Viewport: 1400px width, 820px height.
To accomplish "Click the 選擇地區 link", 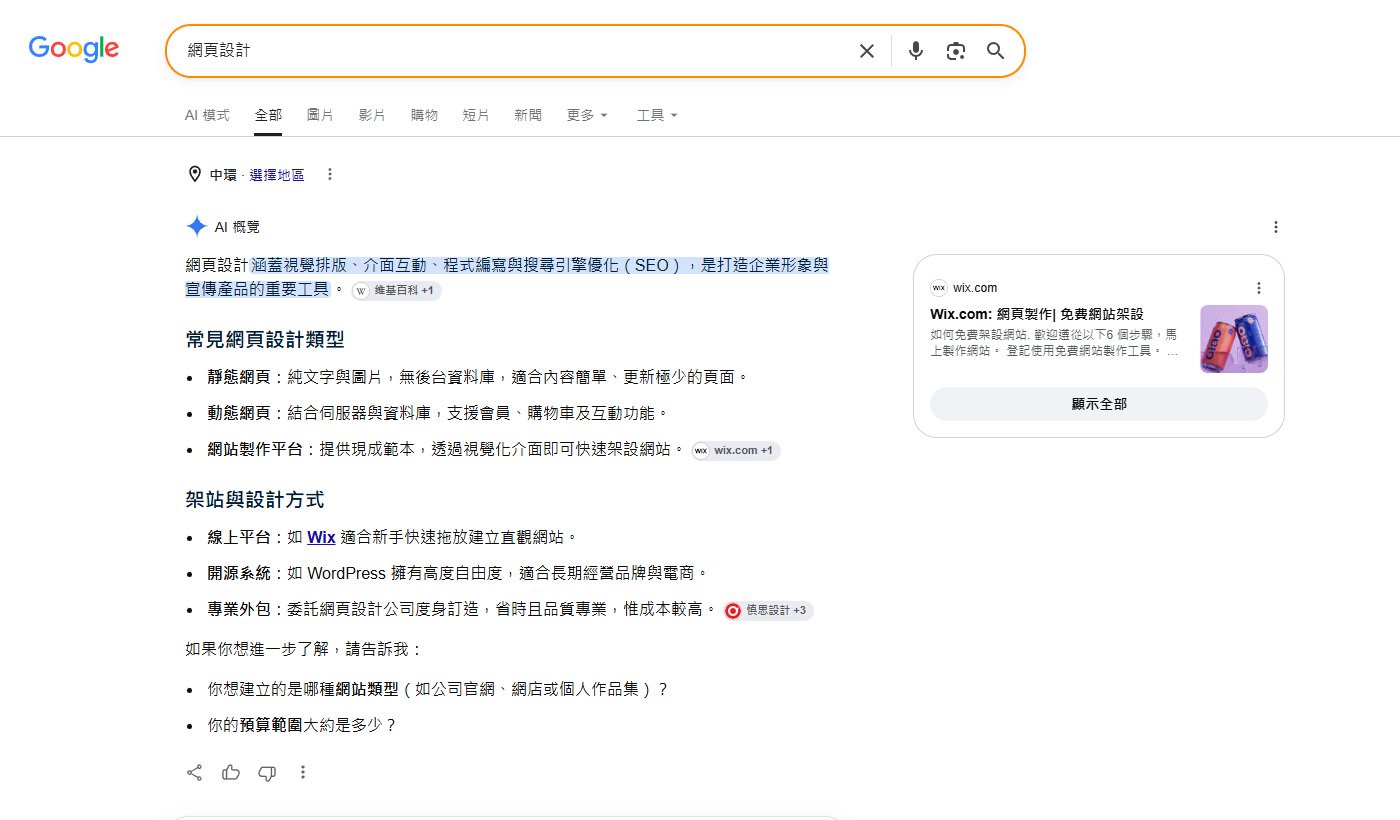I will 277,175.
